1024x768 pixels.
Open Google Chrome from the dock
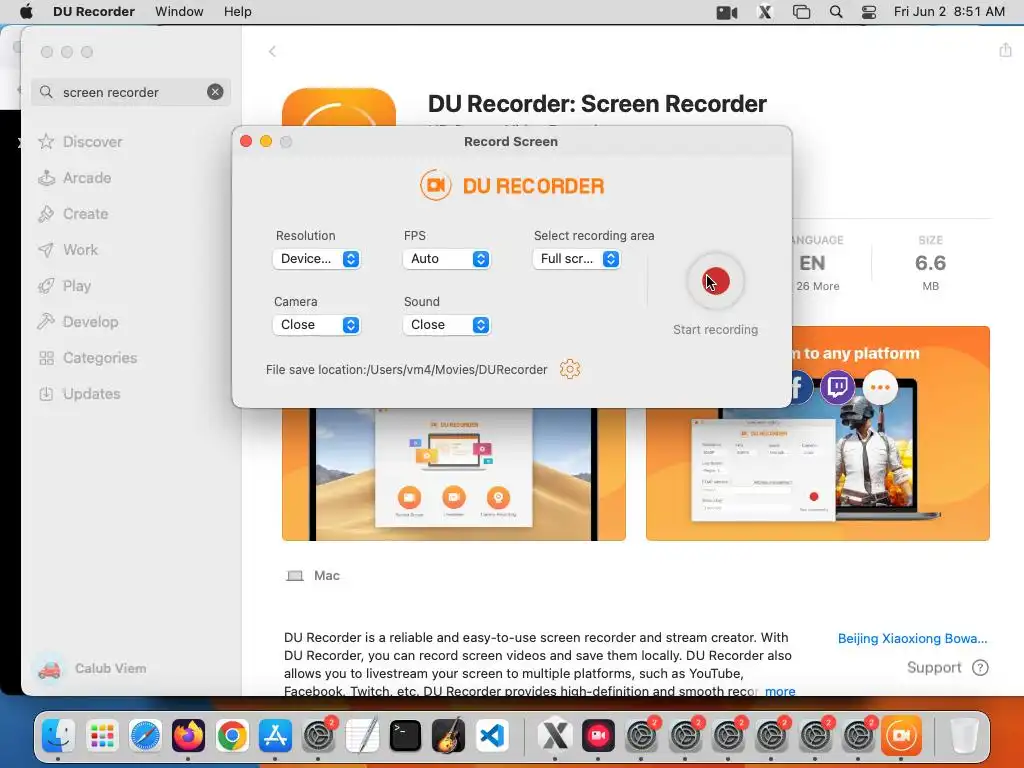(x=232, y=736)
